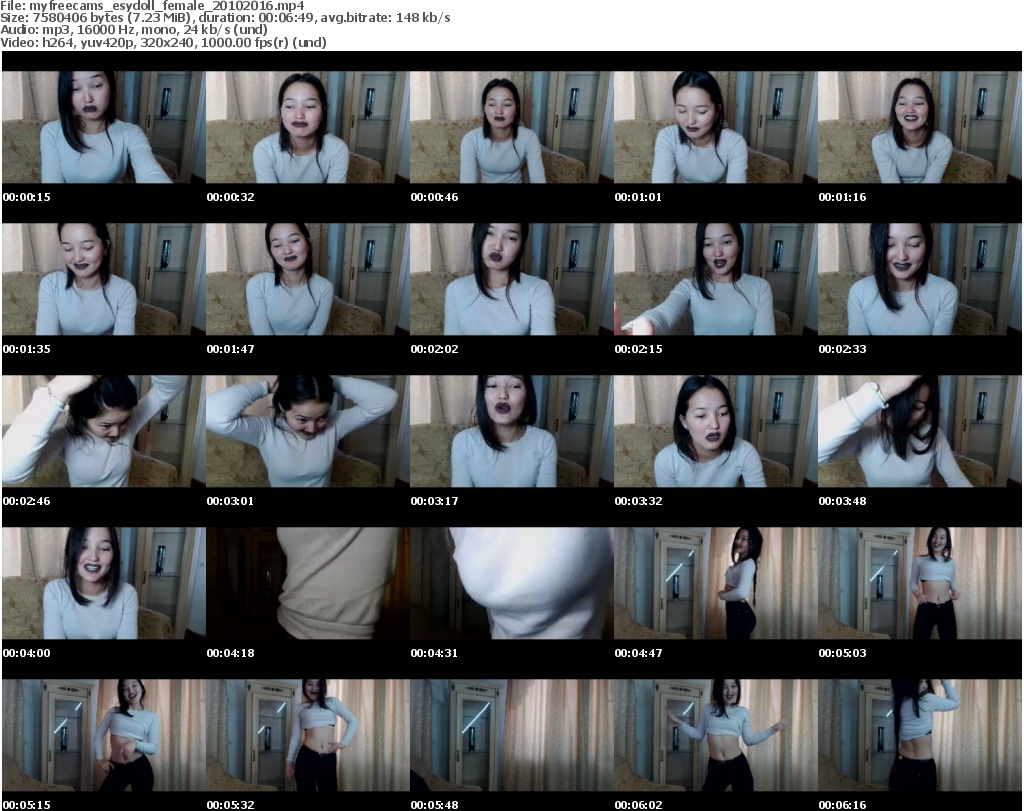Click the 00:06:16 timestamp text

pyautogui.click(x=842, y=805)
